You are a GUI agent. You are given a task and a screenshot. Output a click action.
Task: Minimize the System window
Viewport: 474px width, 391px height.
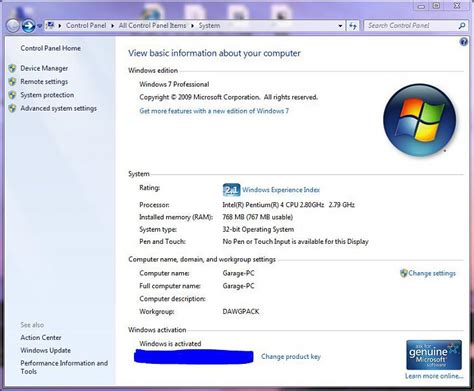[421, 6]
